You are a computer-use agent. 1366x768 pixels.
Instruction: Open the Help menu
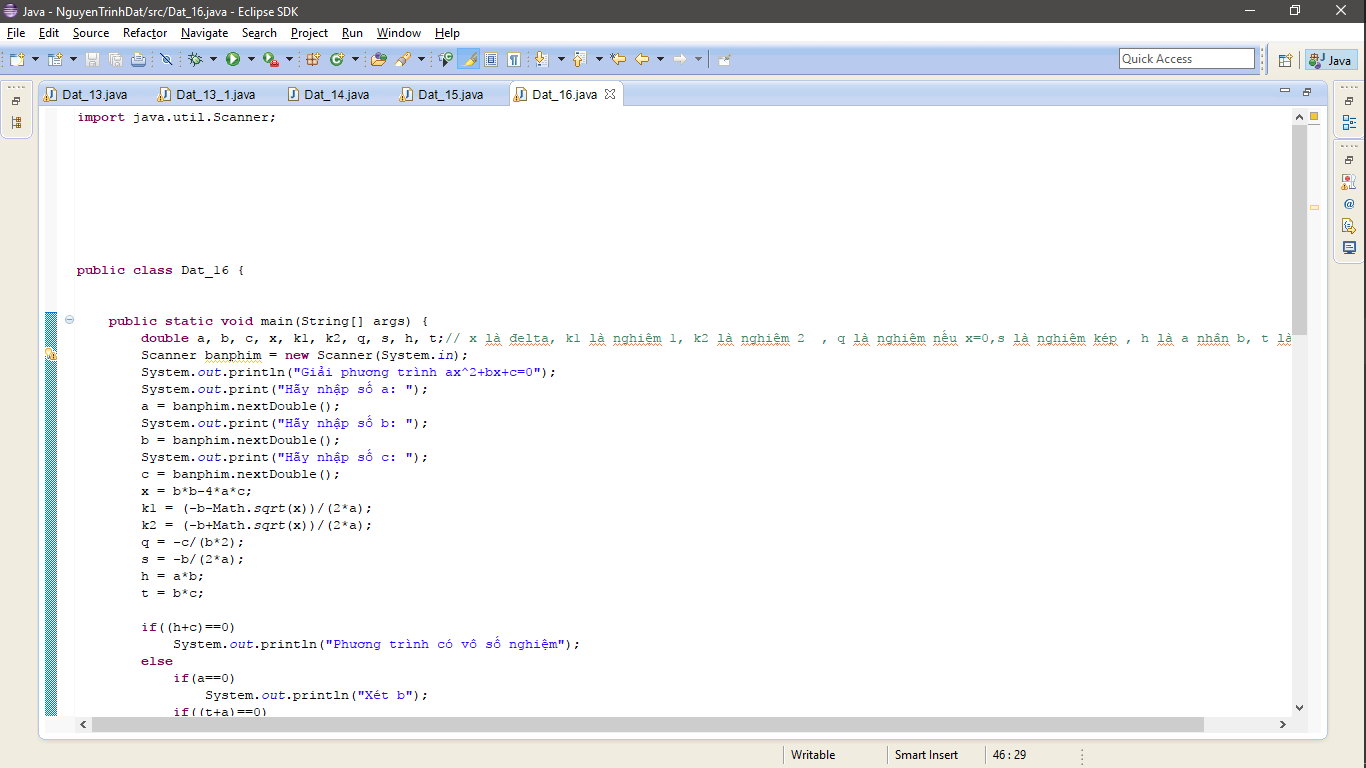tap(447, 33)
